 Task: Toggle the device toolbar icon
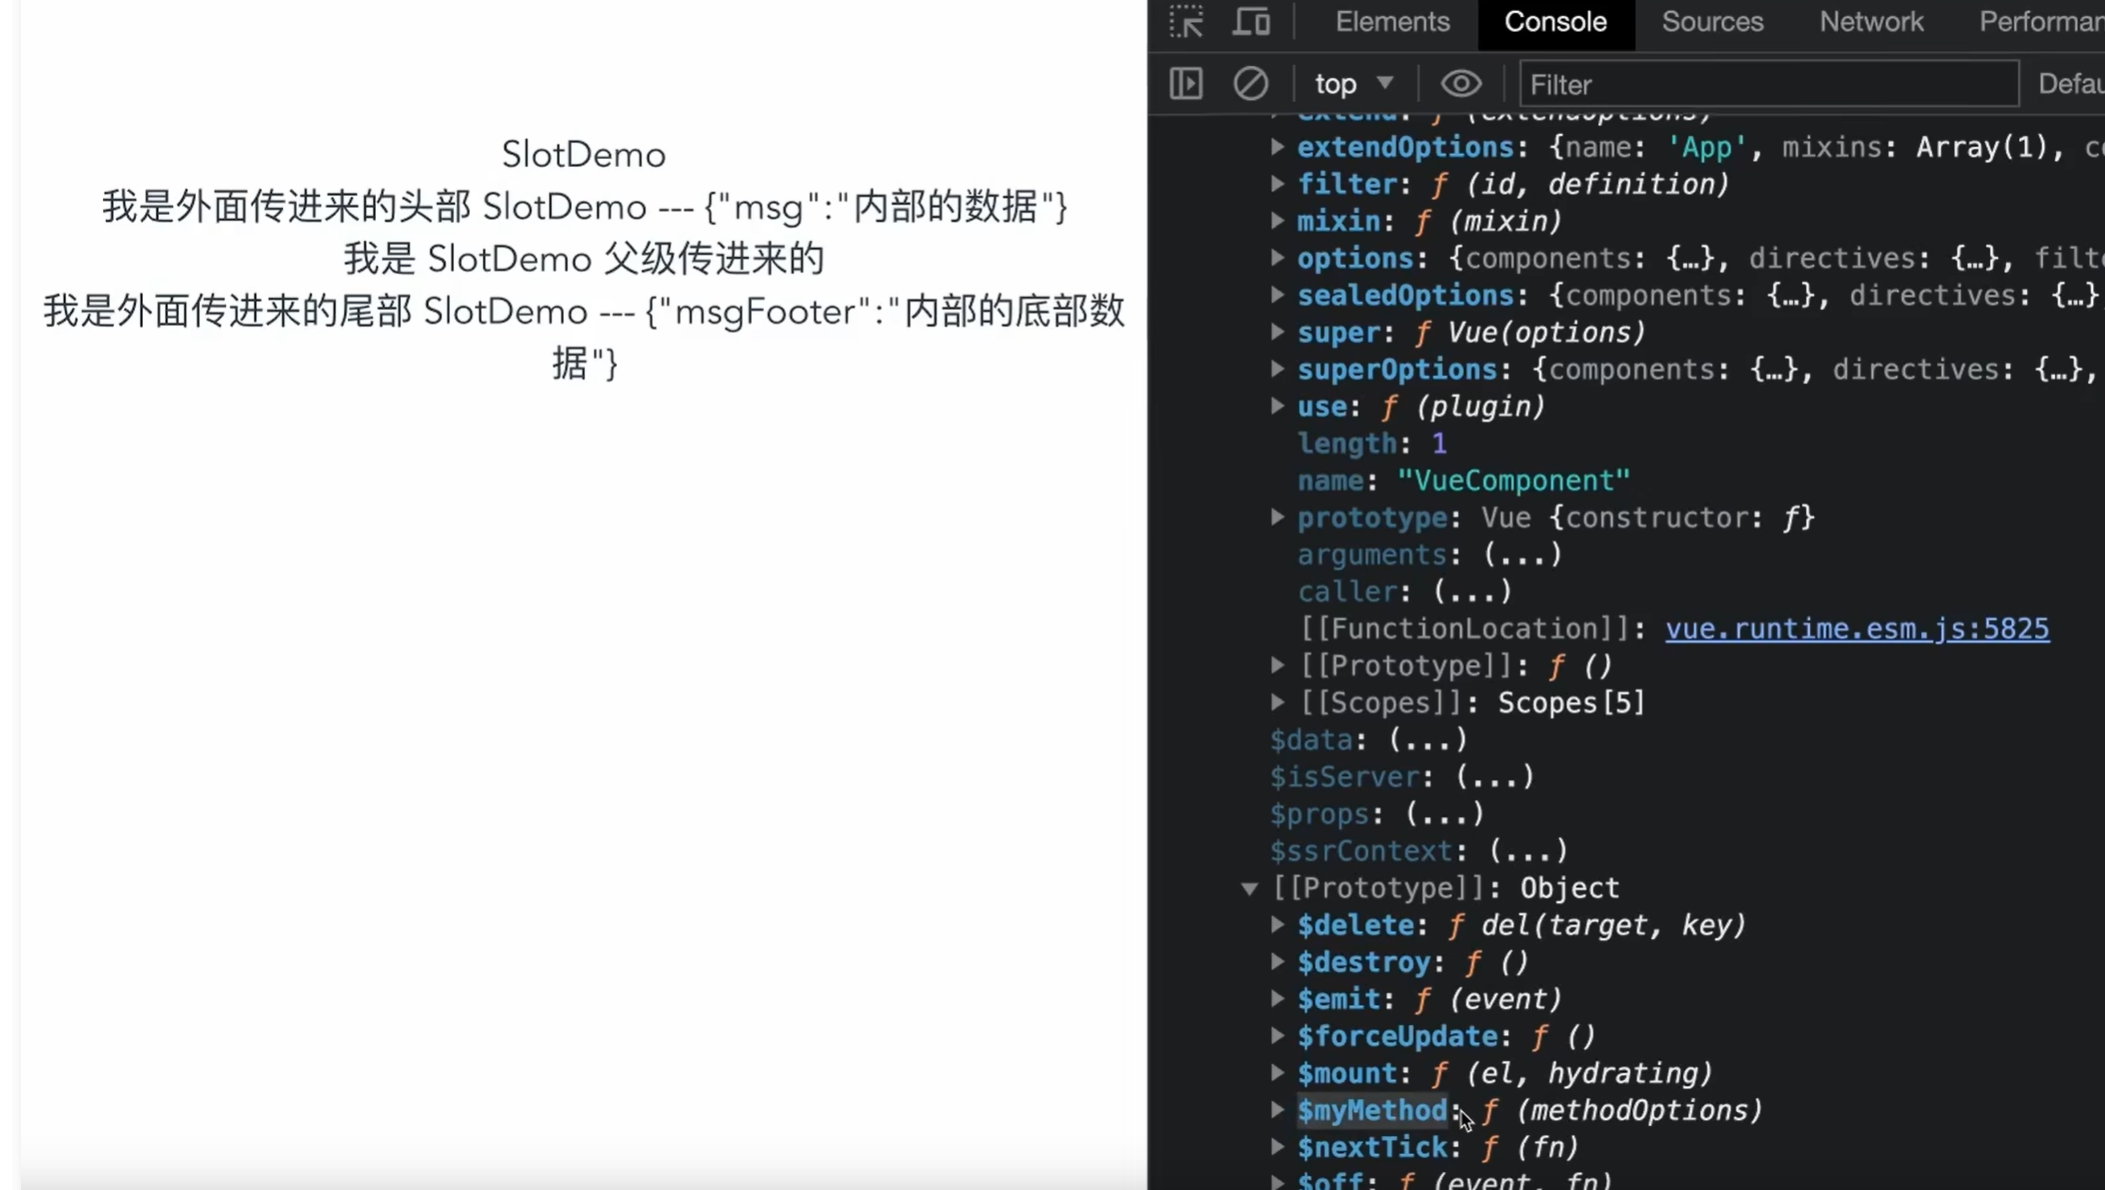(1250, 22)
